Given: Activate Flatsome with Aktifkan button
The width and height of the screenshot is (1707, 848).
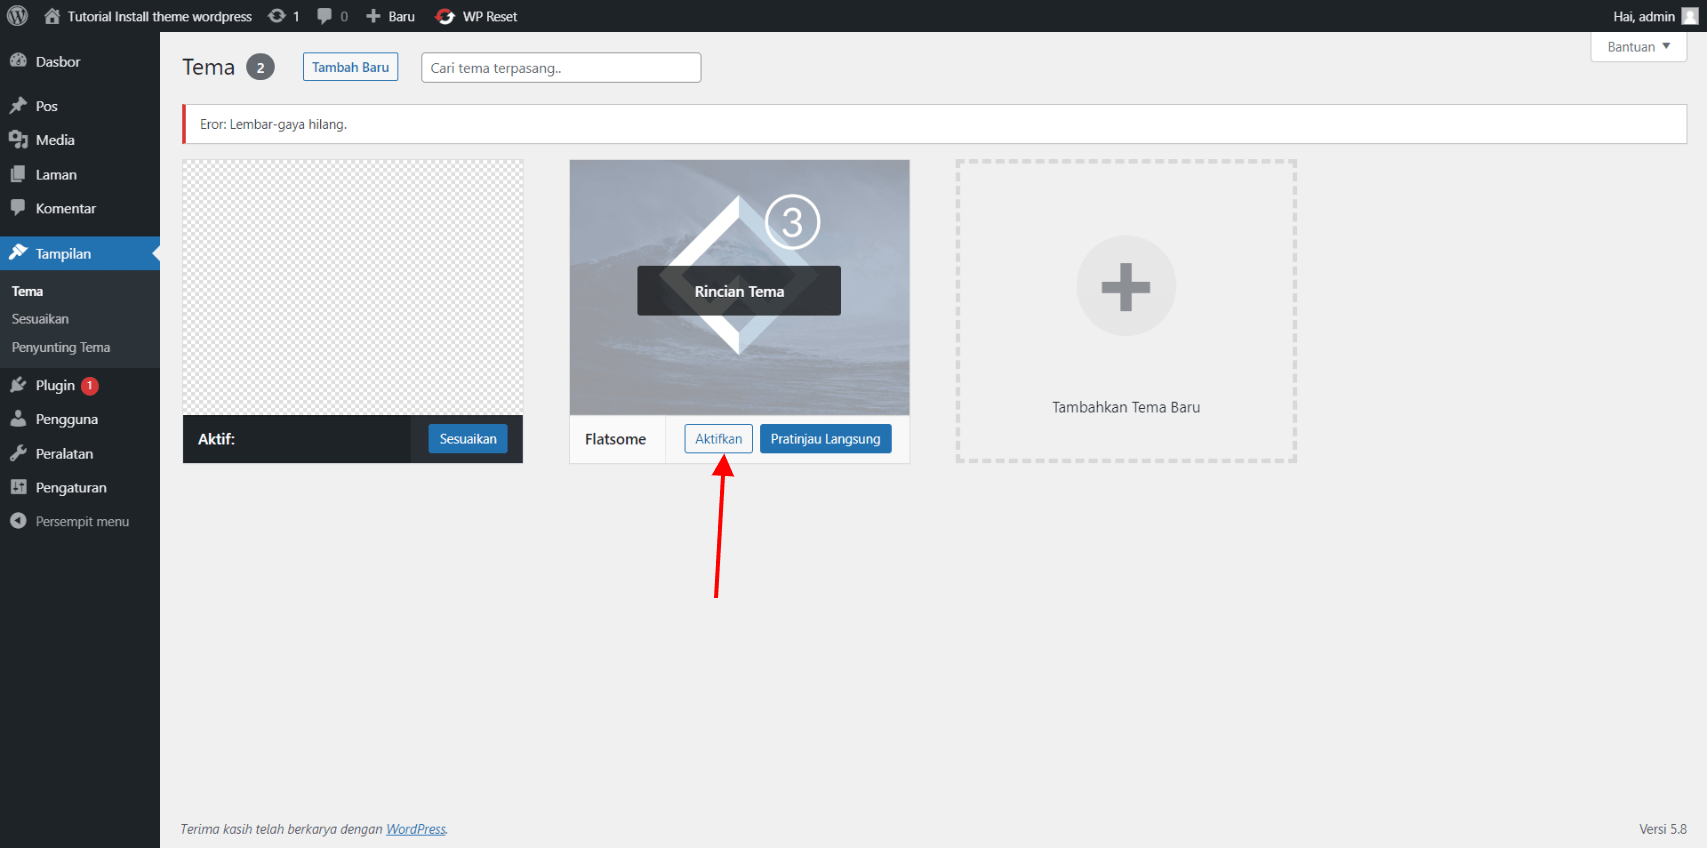Looking at the screenshot, I should (x=718, y=439).
